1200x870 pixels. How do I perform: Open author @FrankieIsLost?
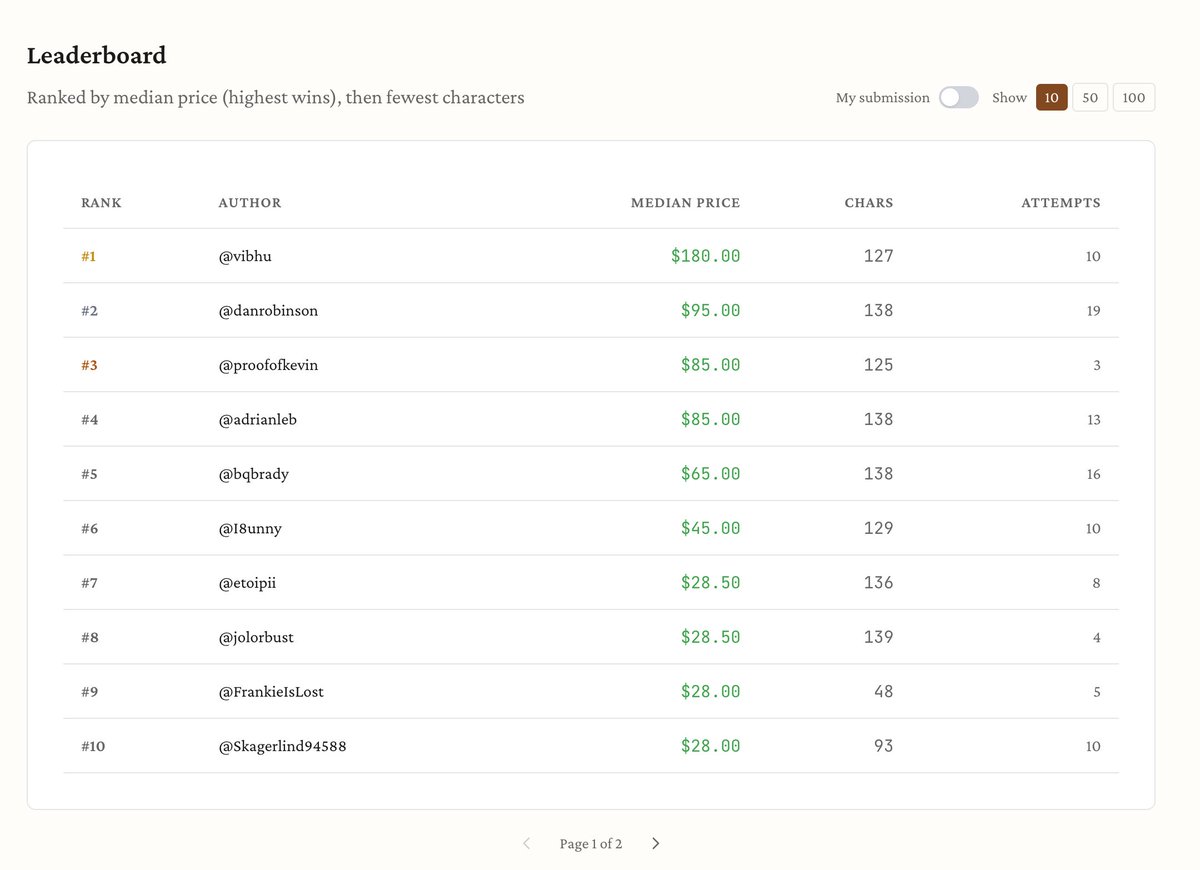[271, 692]
